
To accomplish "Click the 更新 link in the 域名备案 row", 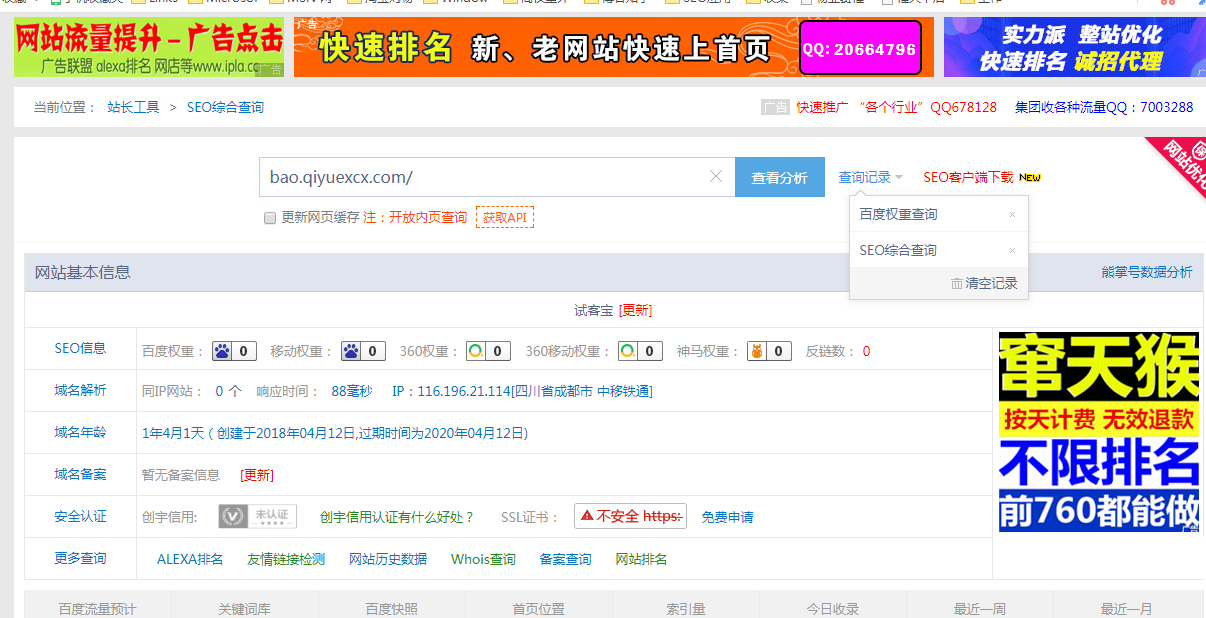I will 257,475.
